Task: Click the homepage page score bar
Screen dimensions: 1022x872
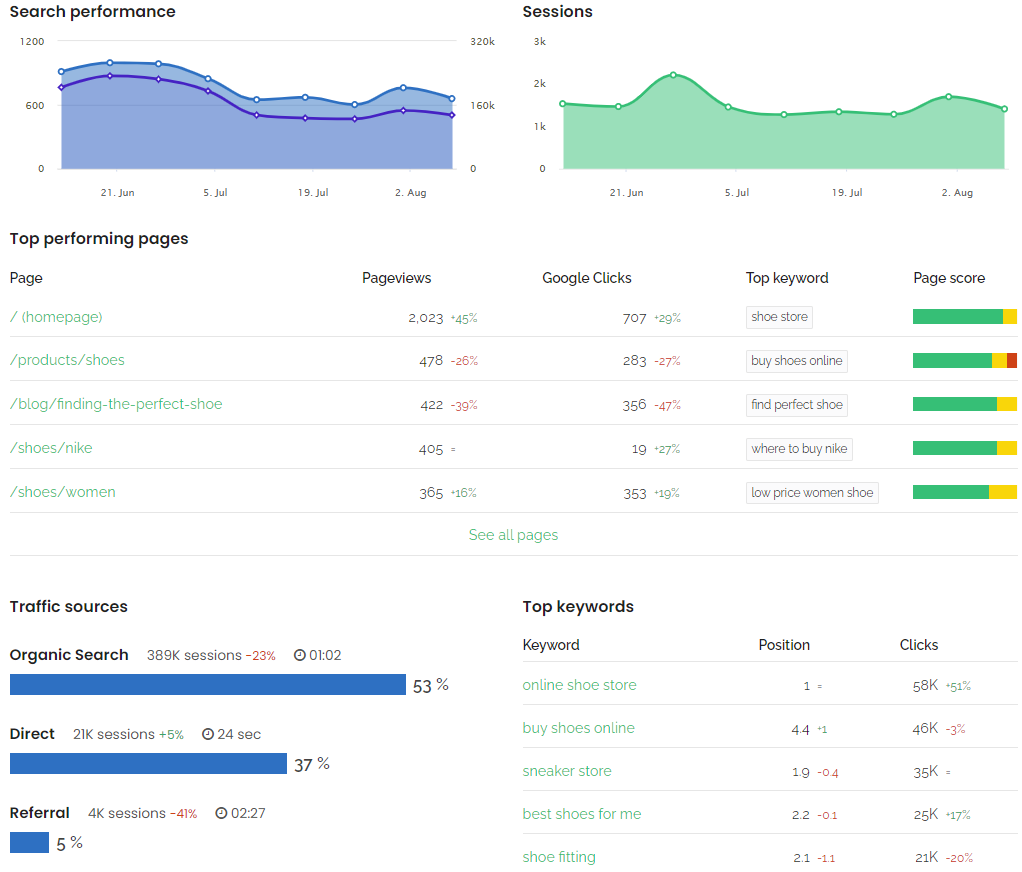Action: pos(965,317)
